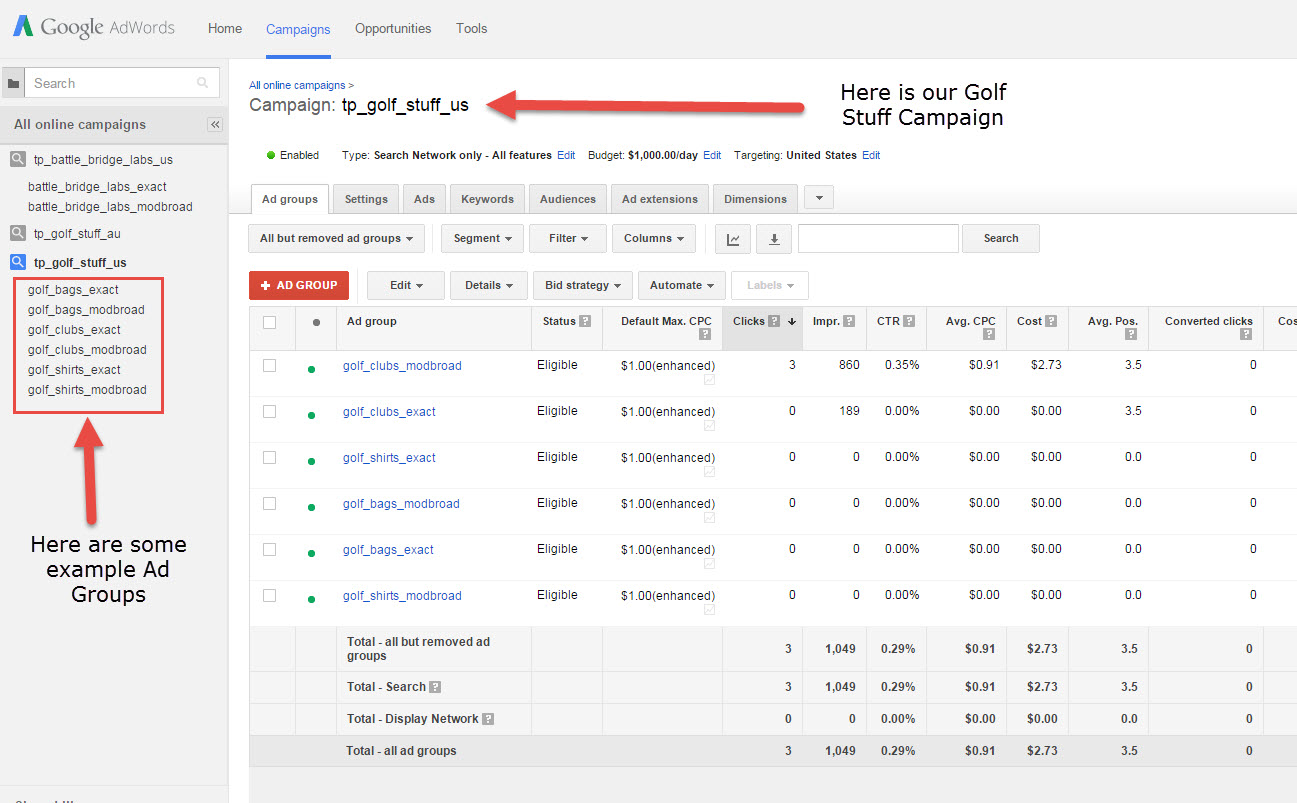Click the red + AD GROUP button
Screen dimensions: 1297x803
(299, 286)
